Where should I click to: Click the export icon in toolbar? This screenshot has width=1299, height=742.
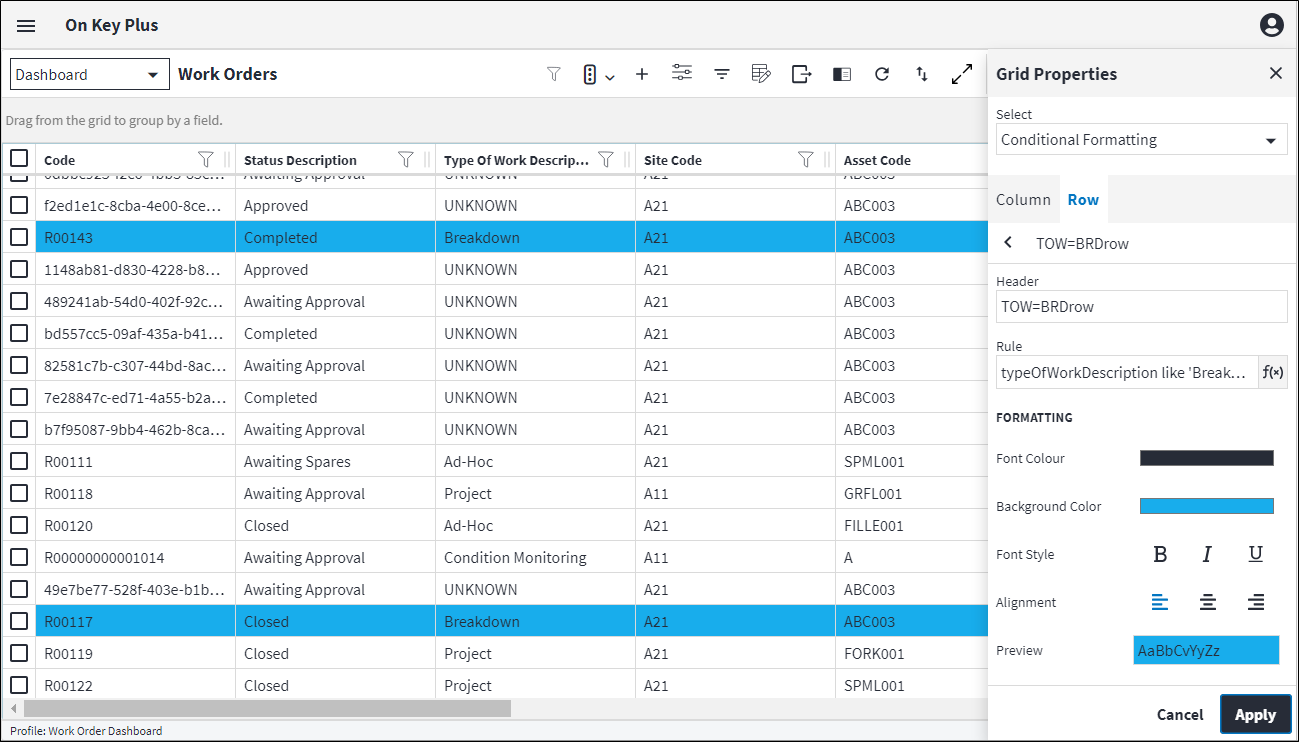point(801,74)
